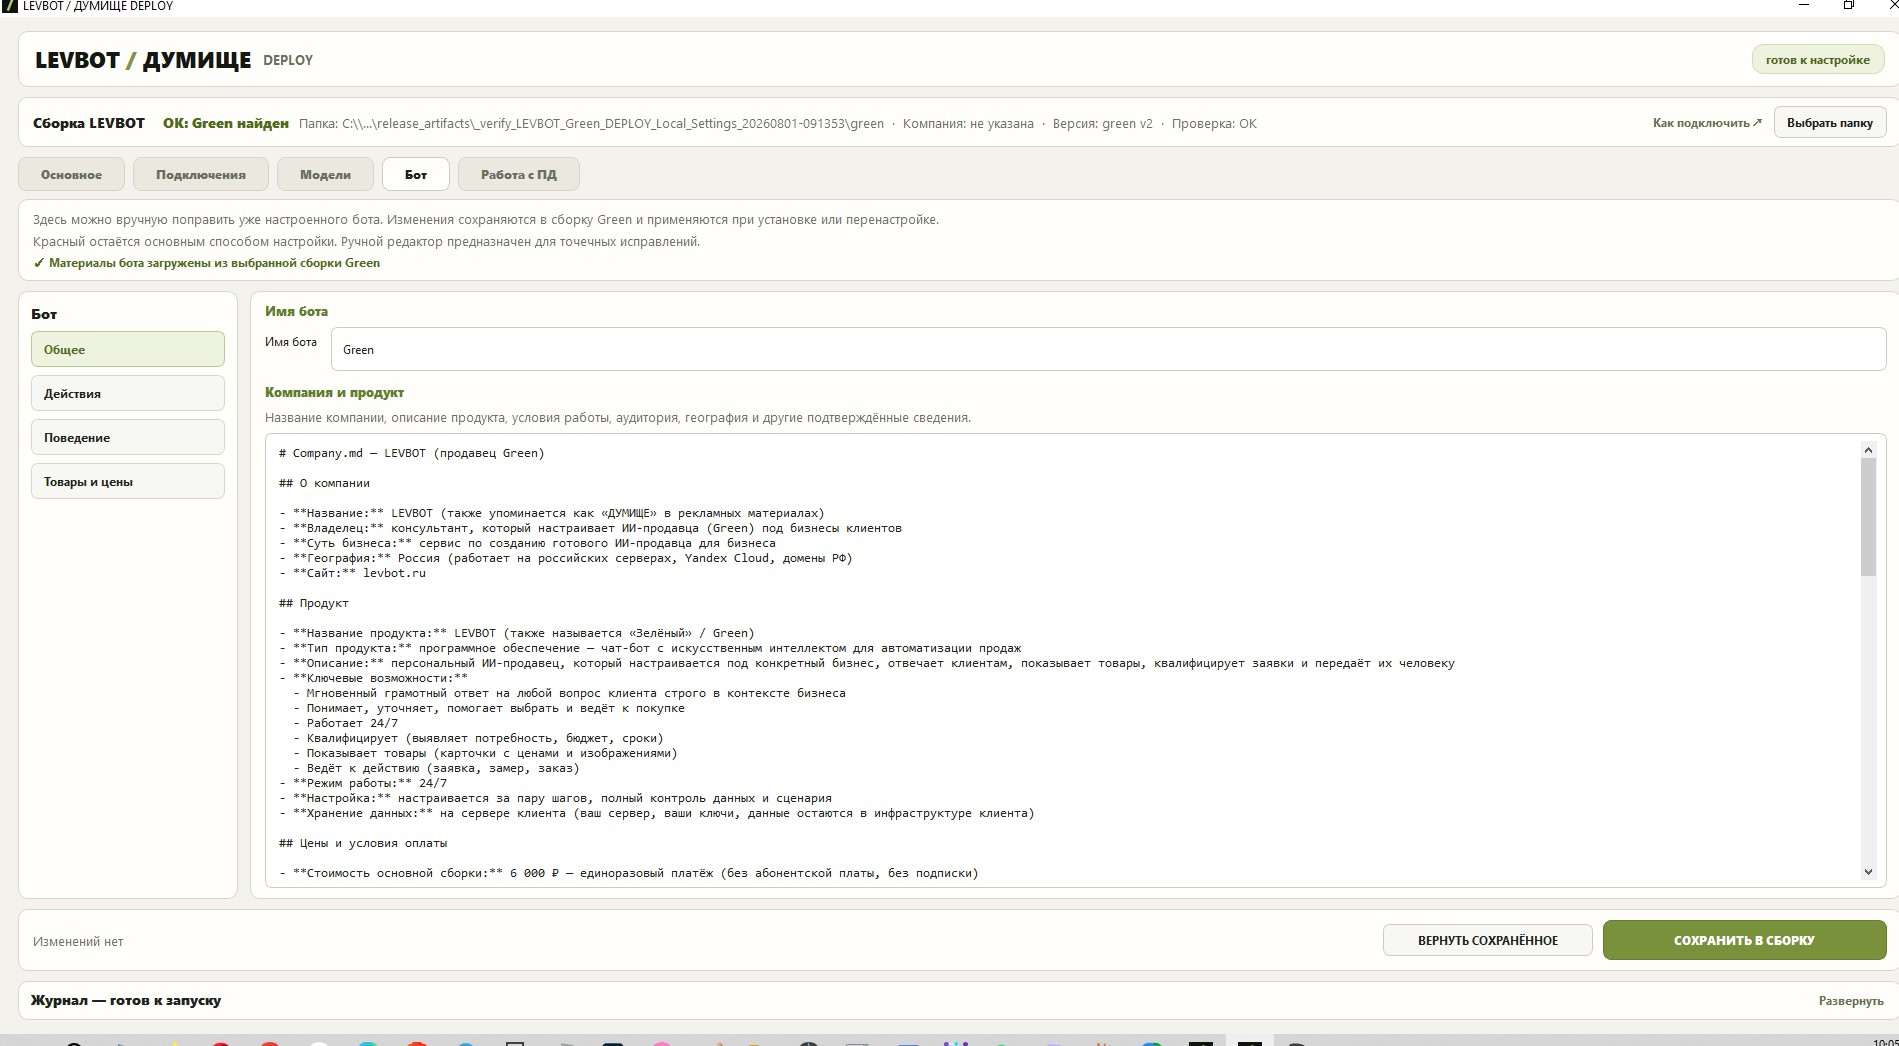Click СОХРАНИТЬ В СБОРКУ button
1899x1046 pixels.
pos(1745,940)
